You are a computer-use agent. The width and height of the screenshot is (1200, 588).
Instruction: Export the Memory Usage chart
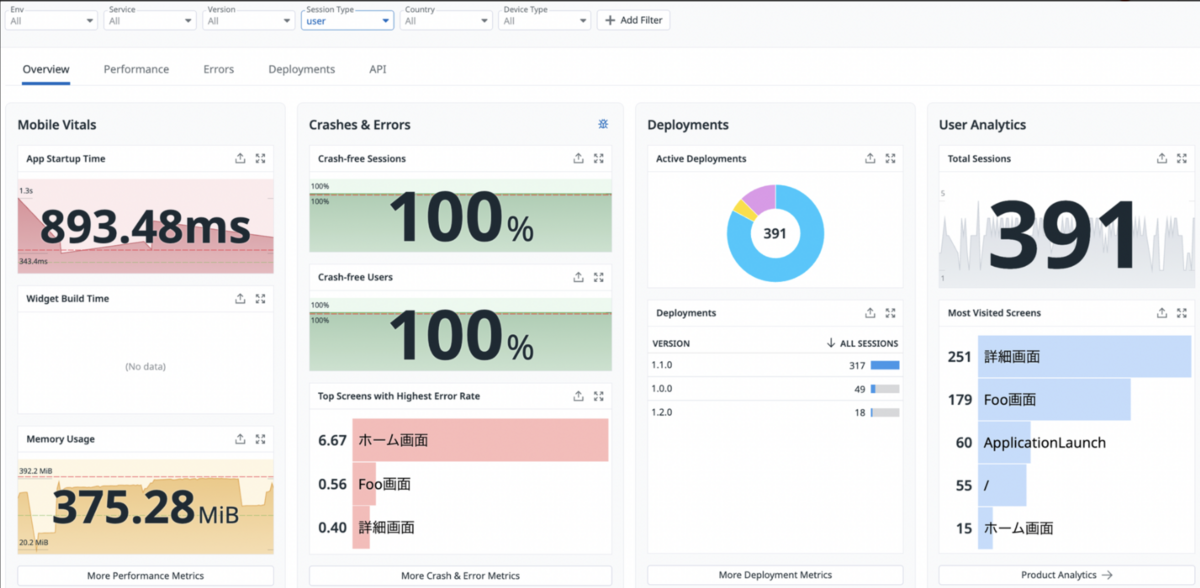coord(240,439)
